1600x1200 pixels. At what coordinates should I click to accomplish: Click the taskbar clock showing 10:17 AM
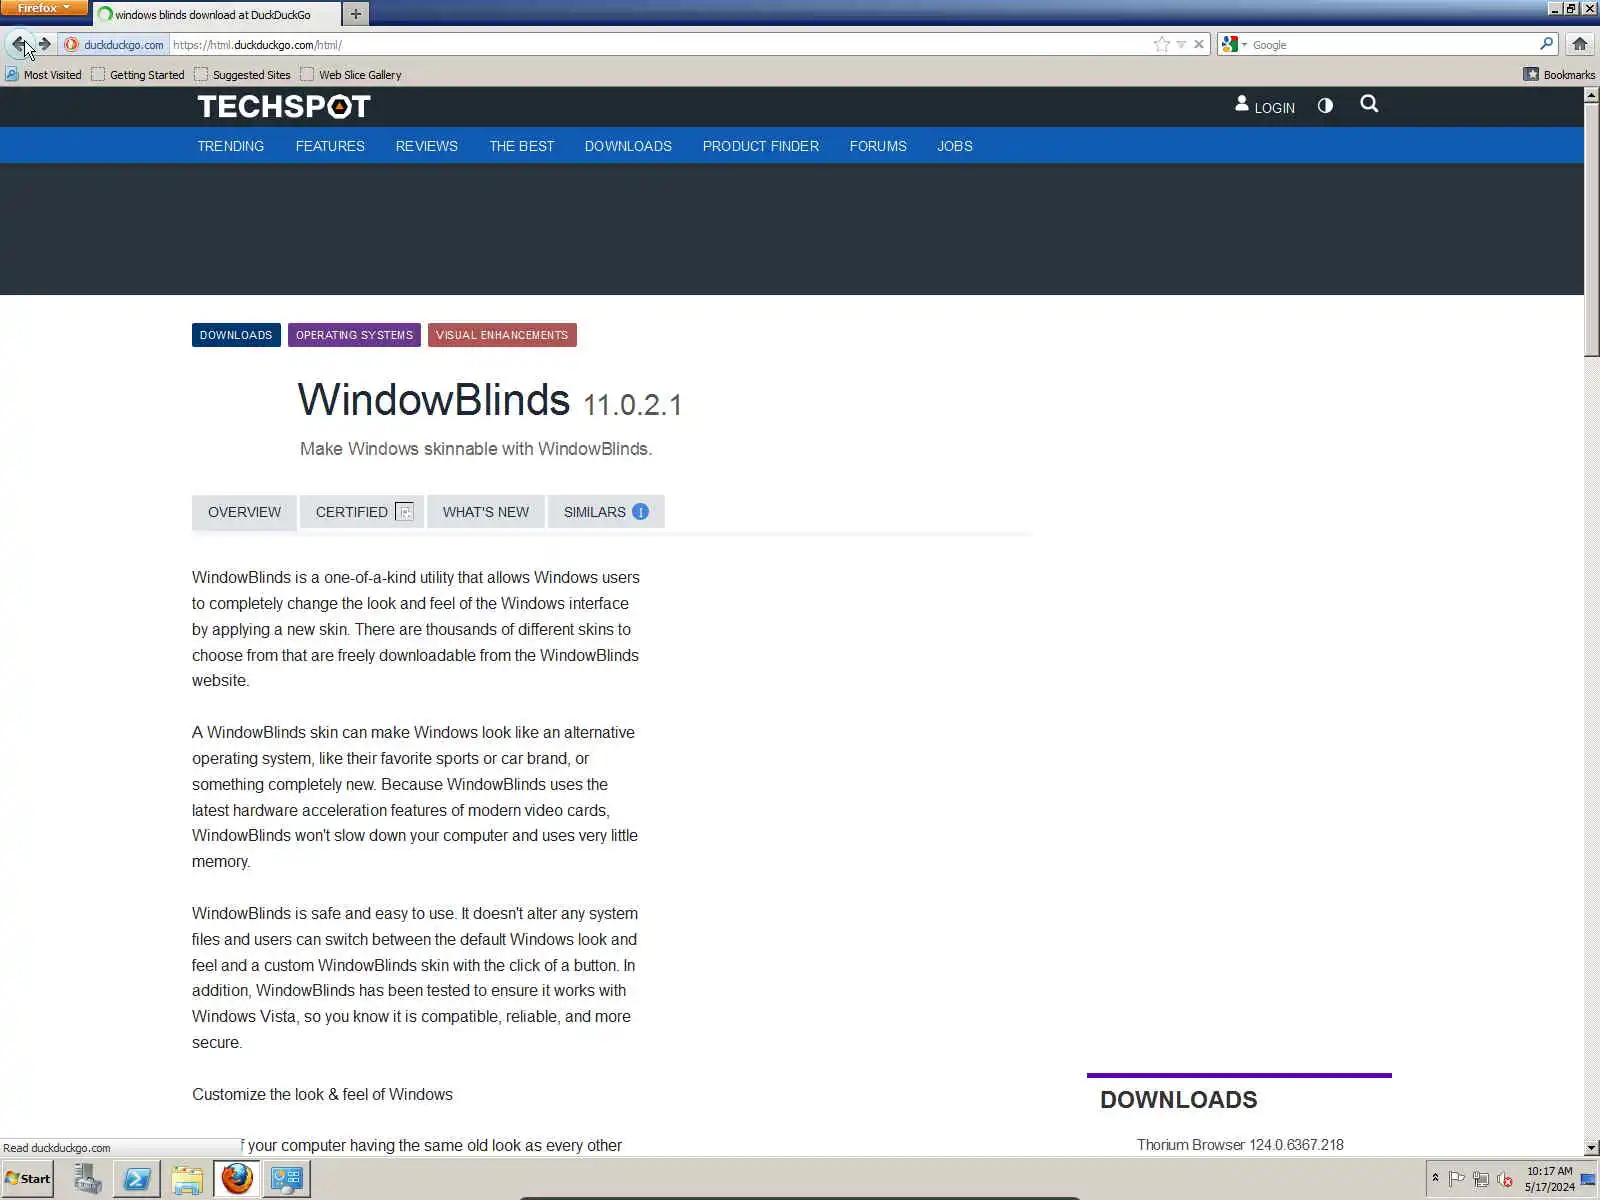click(x=1549, y=1179)
